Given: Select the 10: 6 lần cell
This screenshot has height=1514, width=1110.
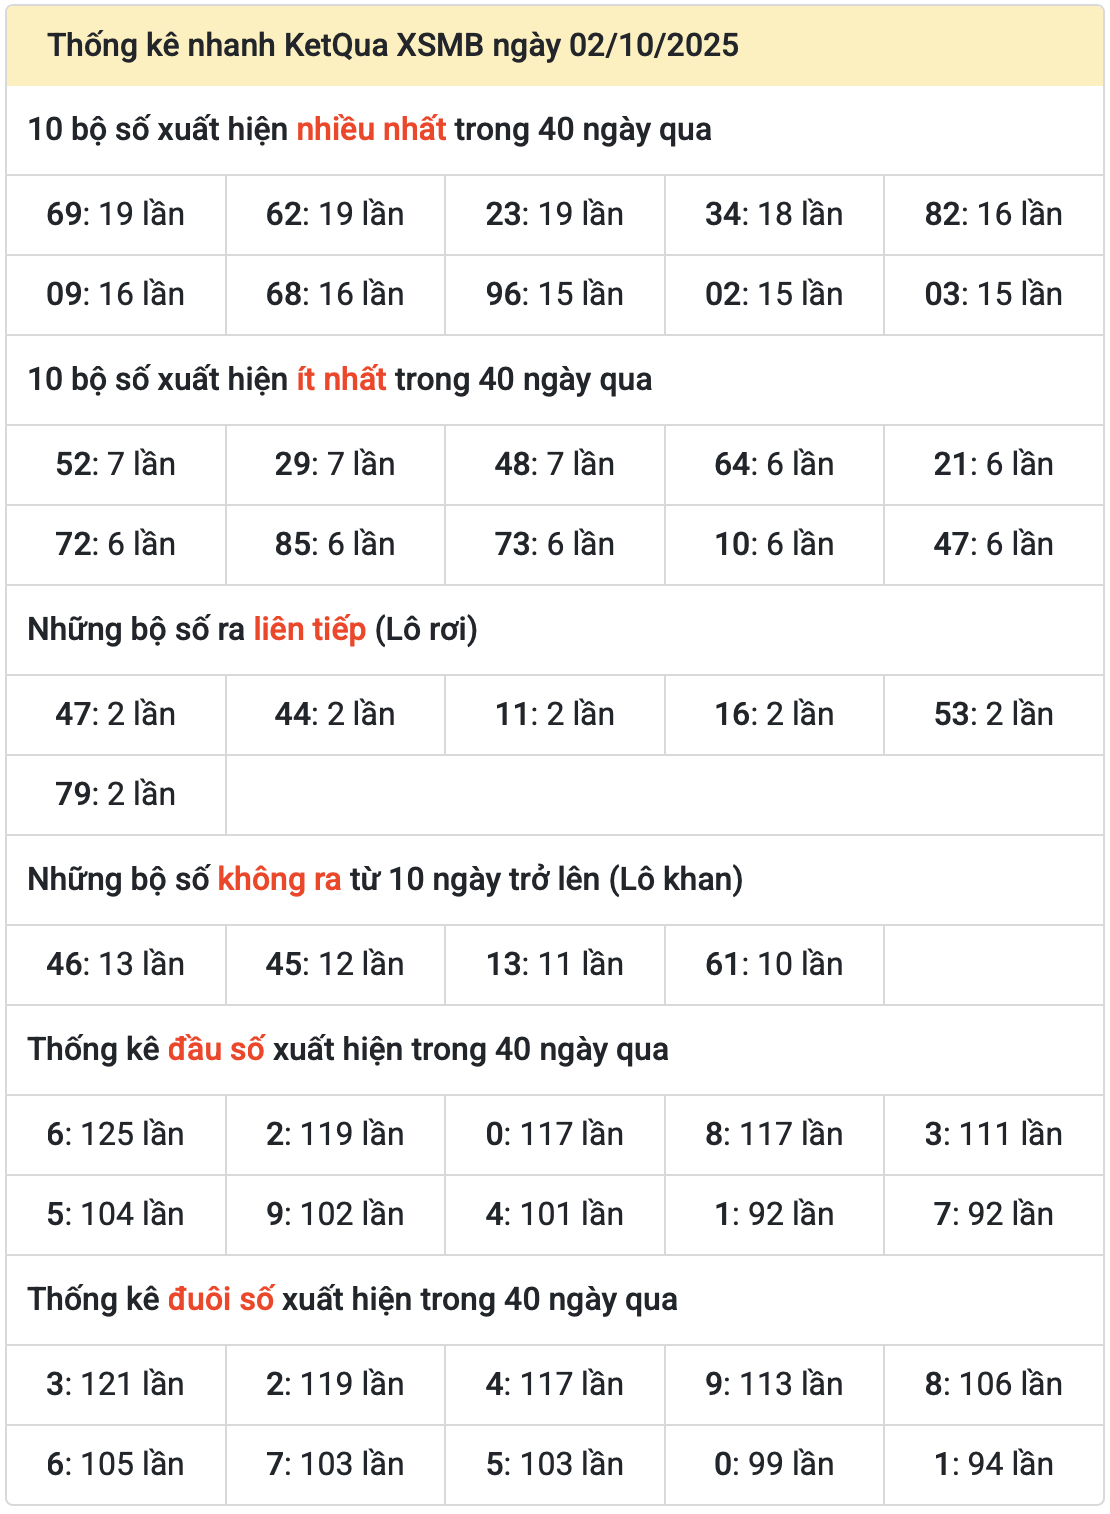Looking at the screenshot, I should [x=774, y=544].
